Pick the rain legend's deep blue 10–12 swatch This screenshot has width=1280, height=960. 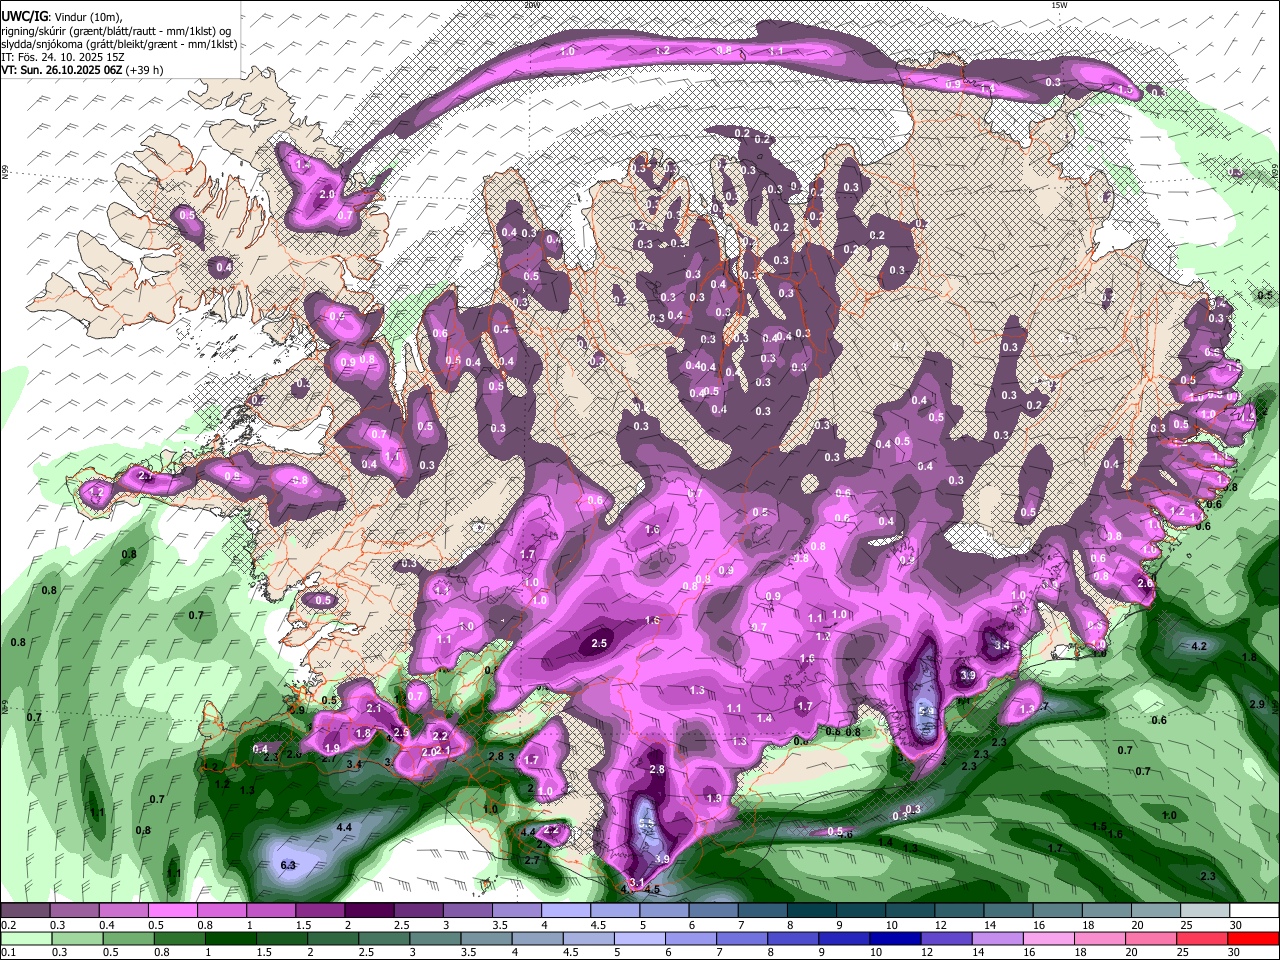pyautogui.click(x=895, y=938)
